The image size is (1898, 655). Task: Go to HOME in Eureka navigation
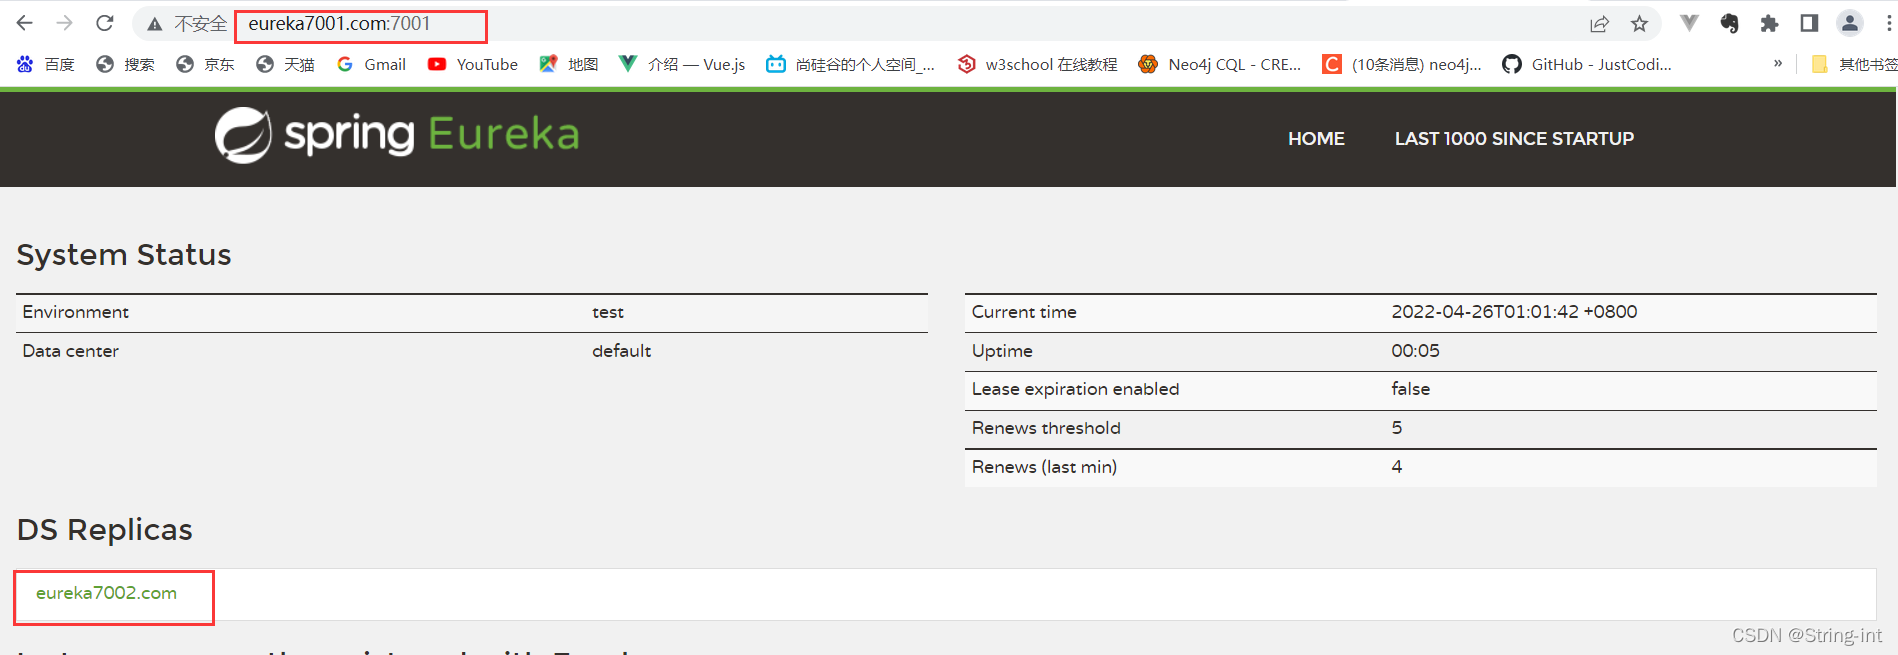(1316, 139)
